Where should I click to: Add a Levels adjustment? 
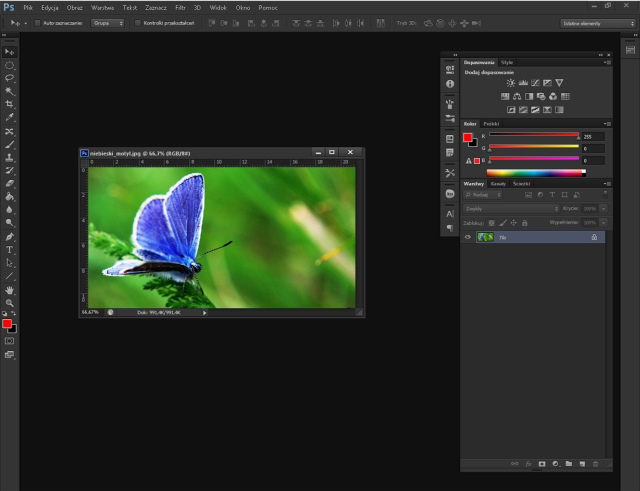tap(523, 83)
